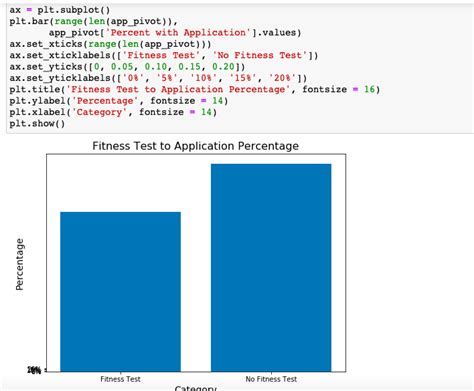Viewport: 474px width, 391px height.
Task: Click the overlapping y-axis tick labels
Action: pos(35,370)
